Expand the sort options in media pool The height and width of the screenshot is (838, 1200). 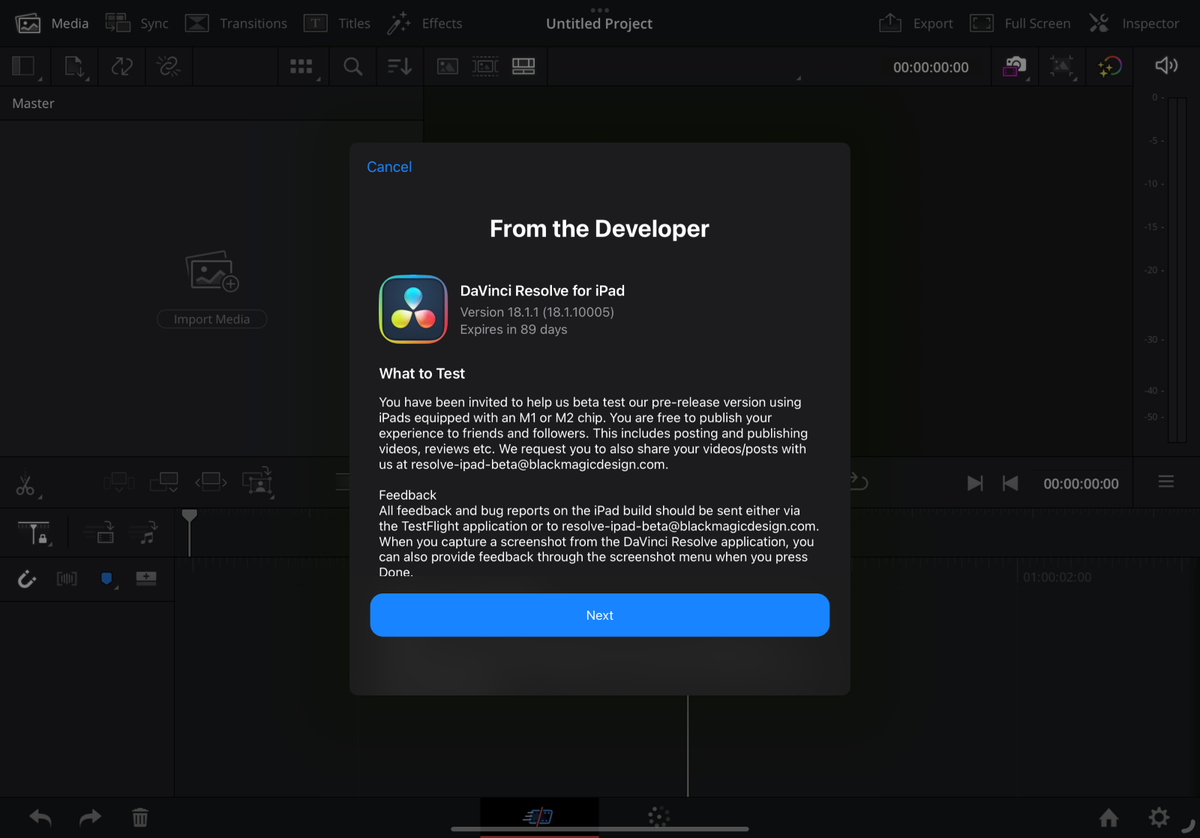pos(399,66)
